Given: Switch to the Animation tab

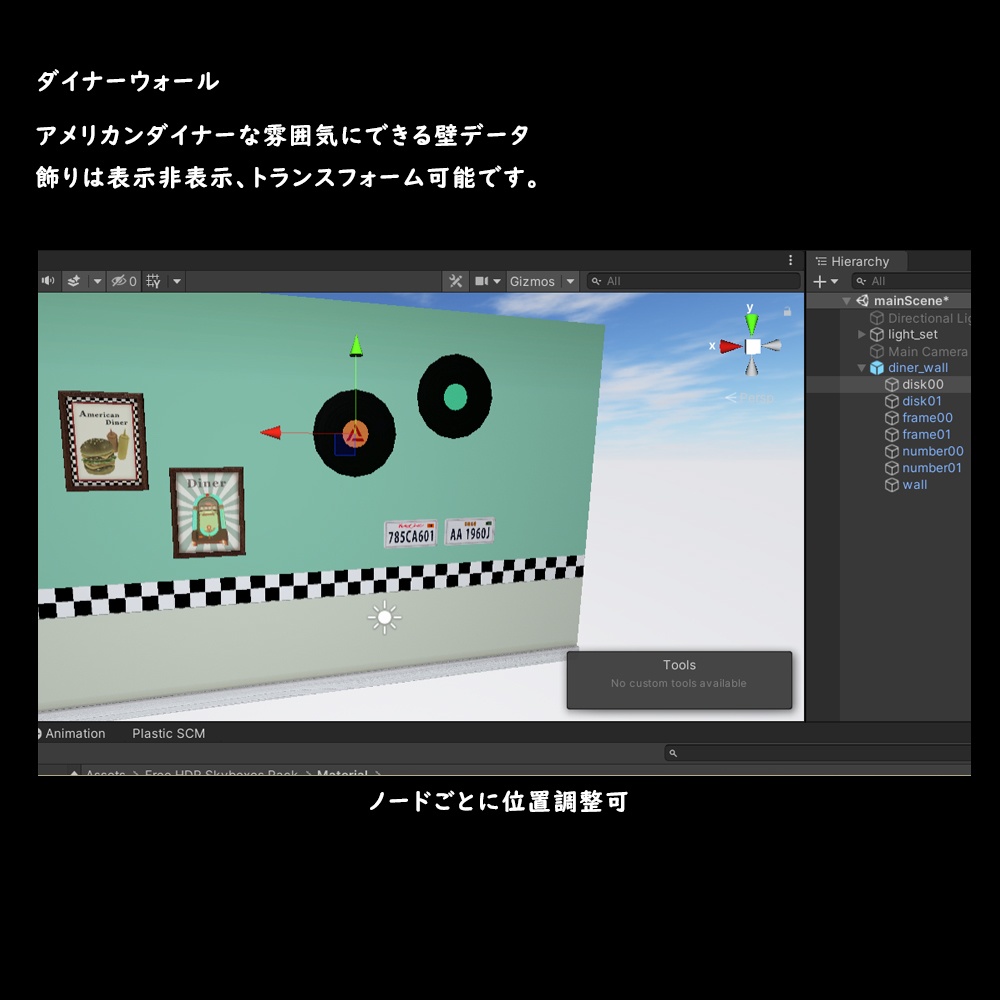Looking at the screenshot, I should [75, 733].
